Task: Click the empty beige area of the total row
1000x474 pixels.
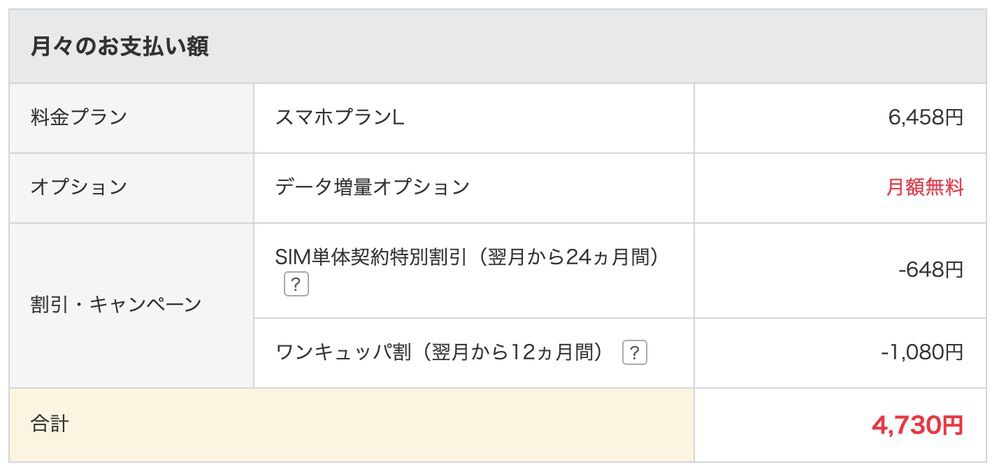Action: point(400,425)
